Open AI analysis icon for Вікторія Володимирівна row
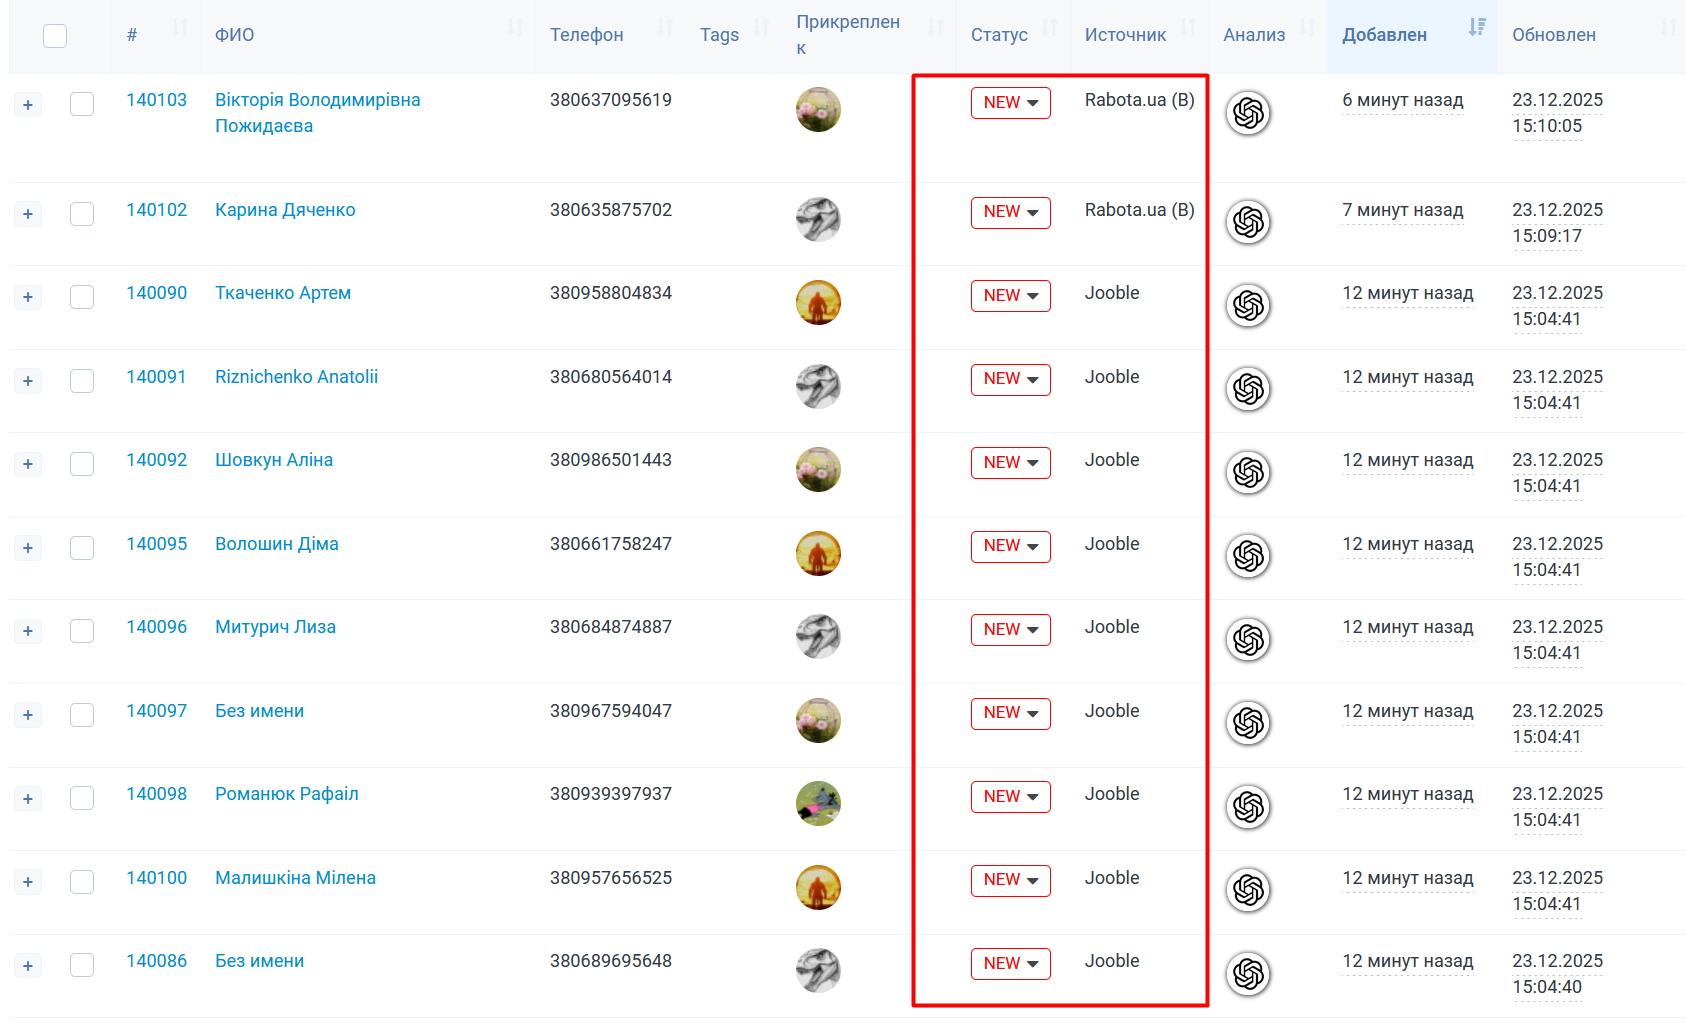 [1248, 113]
